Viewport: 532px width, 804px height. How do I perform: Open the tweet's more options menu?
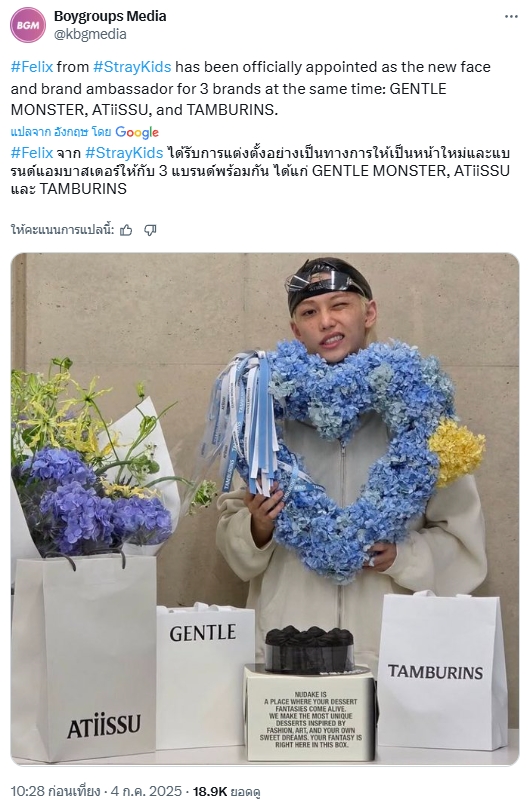[x=511, y=16]
